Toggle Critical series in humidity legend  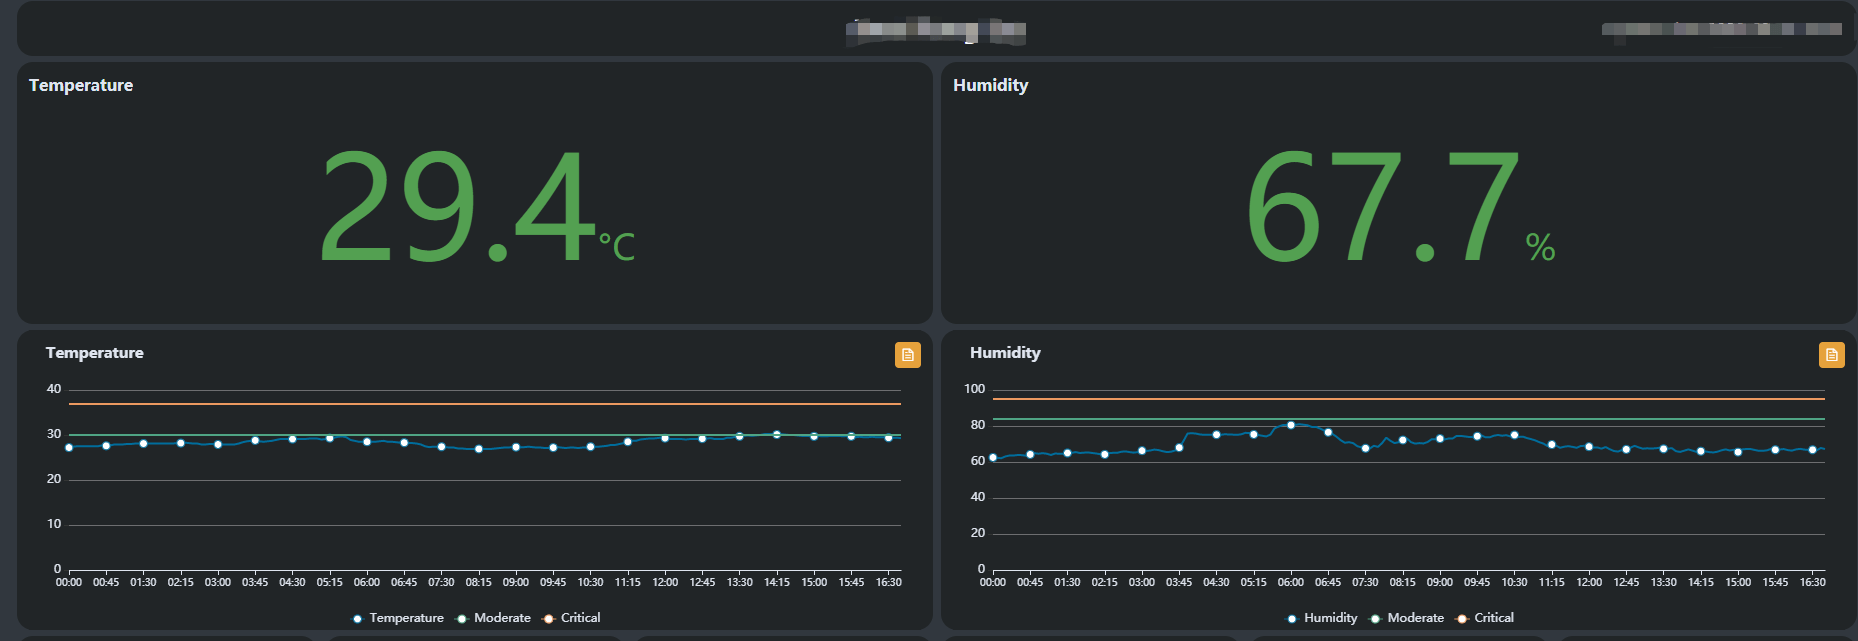1485,618
